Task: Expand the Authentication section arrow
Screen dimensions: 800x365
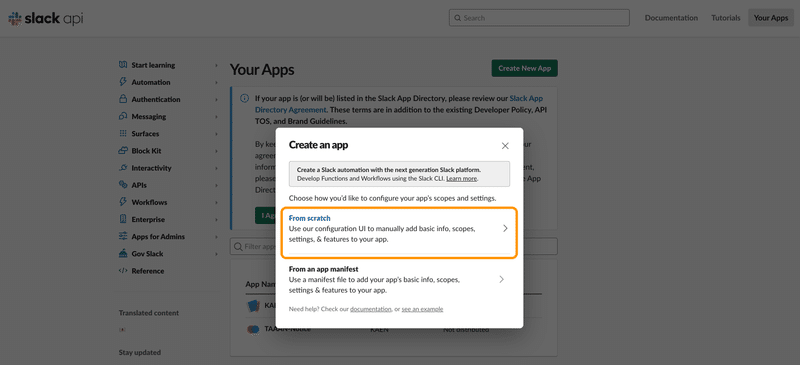Action: coord(216,100)
